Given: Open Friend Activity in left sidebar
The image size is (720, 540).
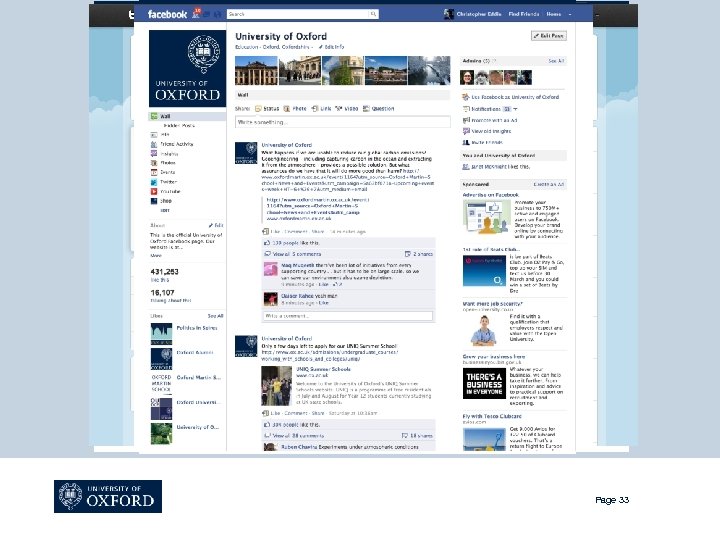Looking at the screenshot, I should pyautogui.click(x=172, y=144).
